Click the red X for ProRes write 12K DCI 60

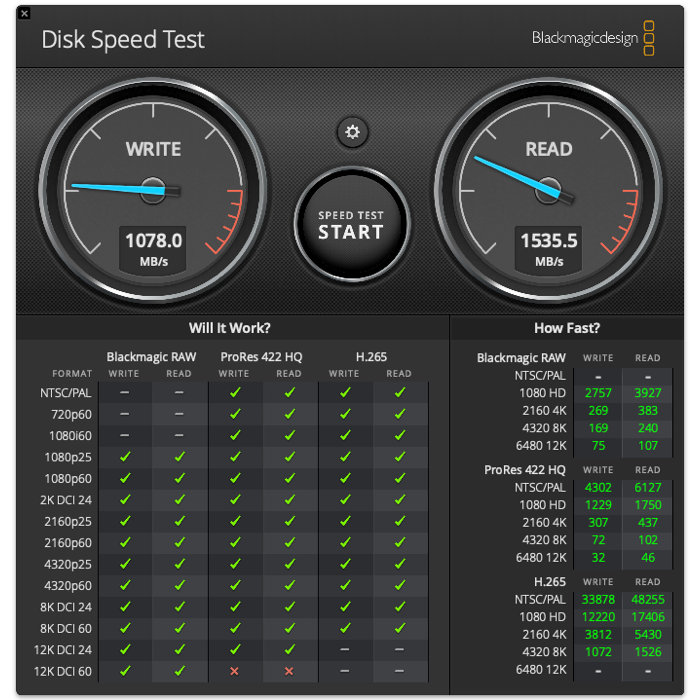tap(234, 671)
